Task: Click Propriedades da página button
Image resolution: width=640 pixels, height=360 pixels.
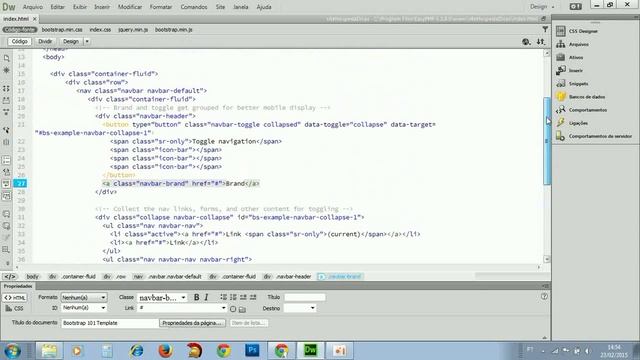Action: pyautogui.click(x=192, y=323)
